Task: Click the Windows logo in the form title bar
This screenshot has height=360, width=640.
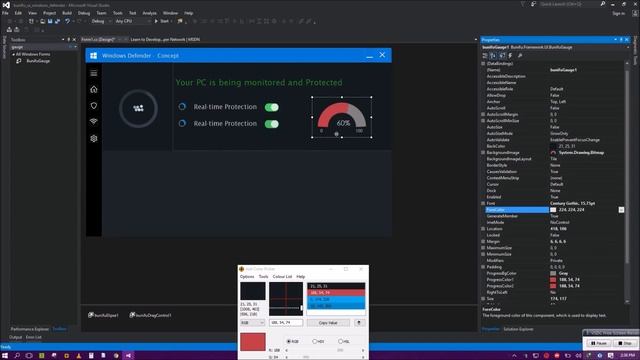Action: pyautogui.click(x=93, y=56)
